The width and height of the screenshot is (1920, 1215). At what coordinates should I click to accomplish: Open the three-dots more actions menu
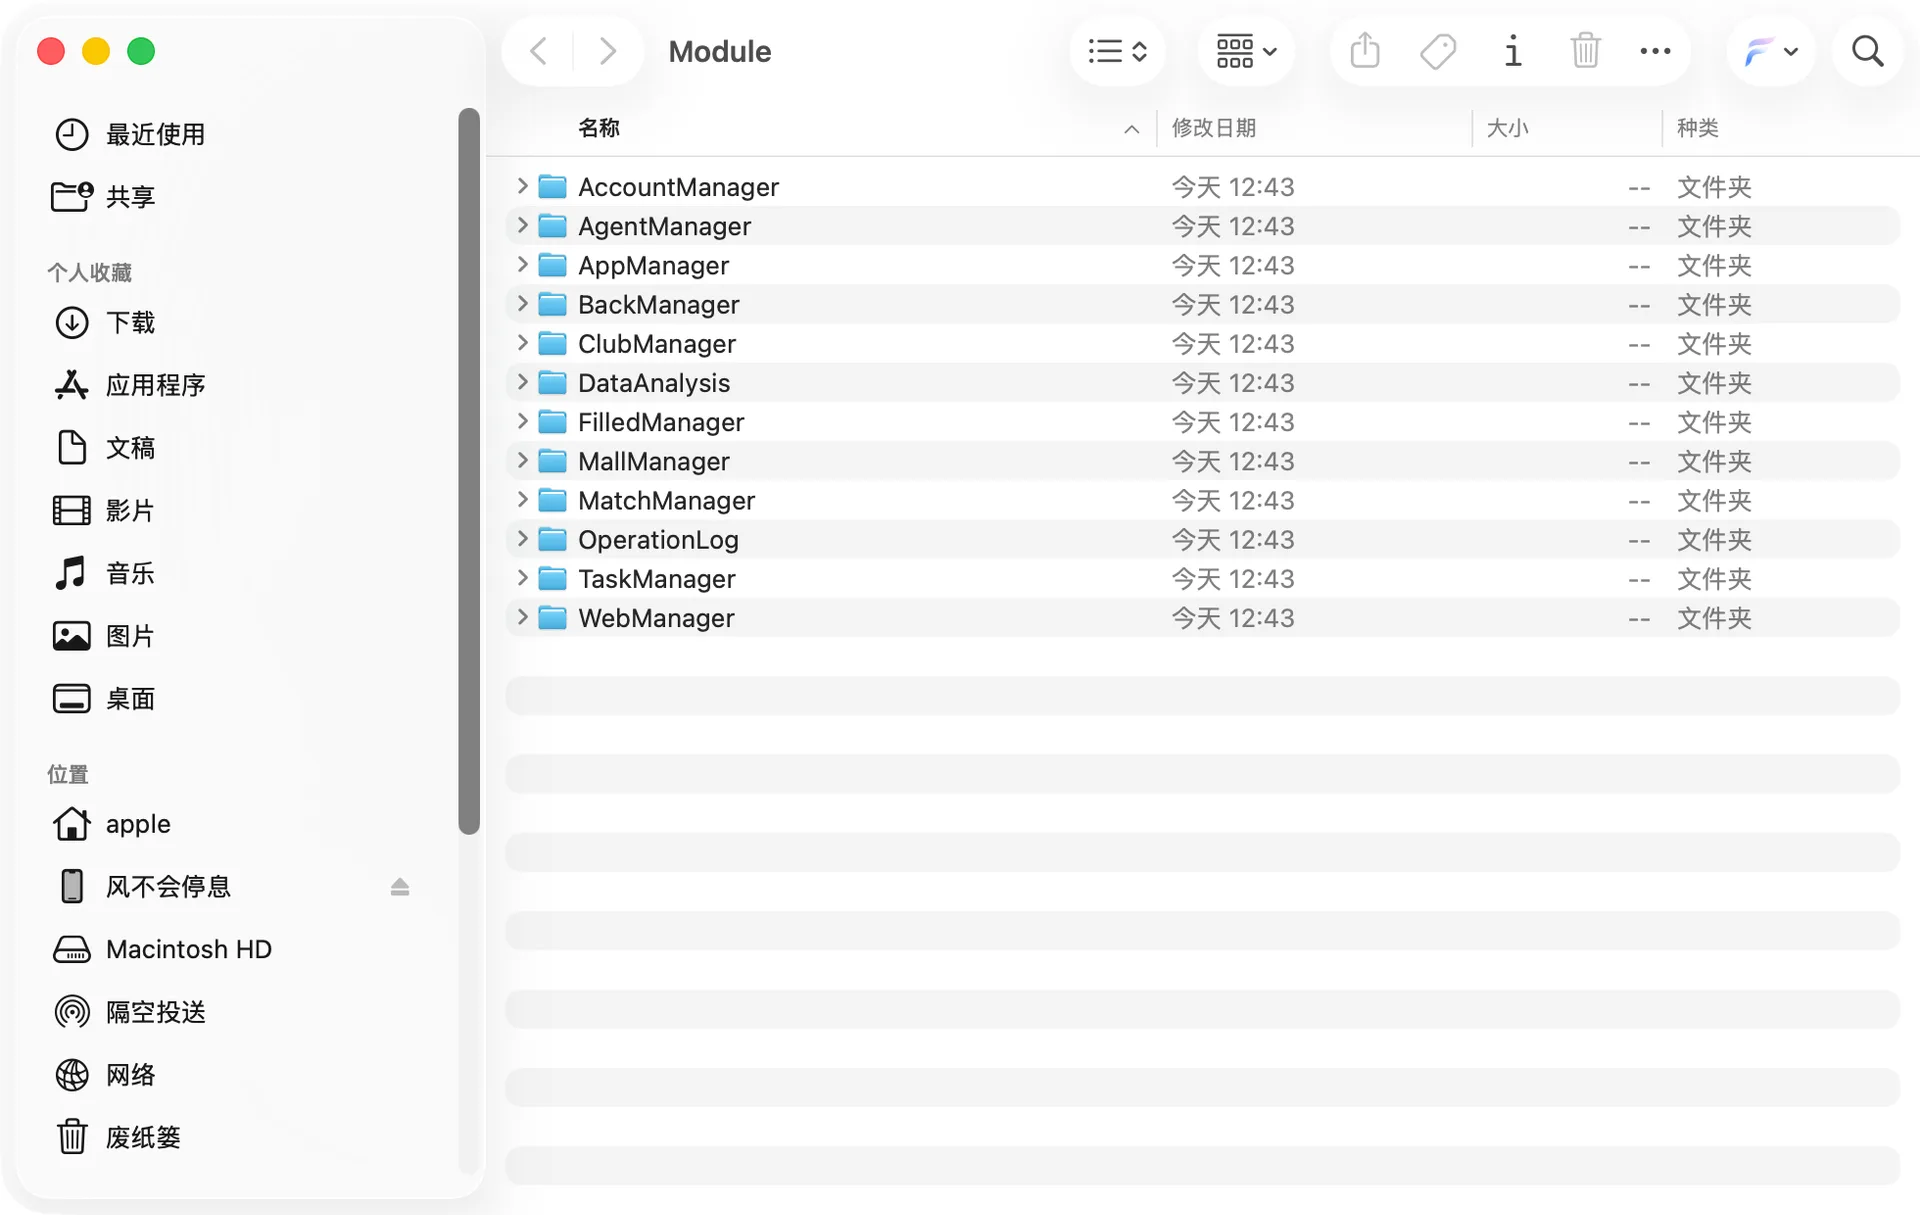click(1655, 51)
